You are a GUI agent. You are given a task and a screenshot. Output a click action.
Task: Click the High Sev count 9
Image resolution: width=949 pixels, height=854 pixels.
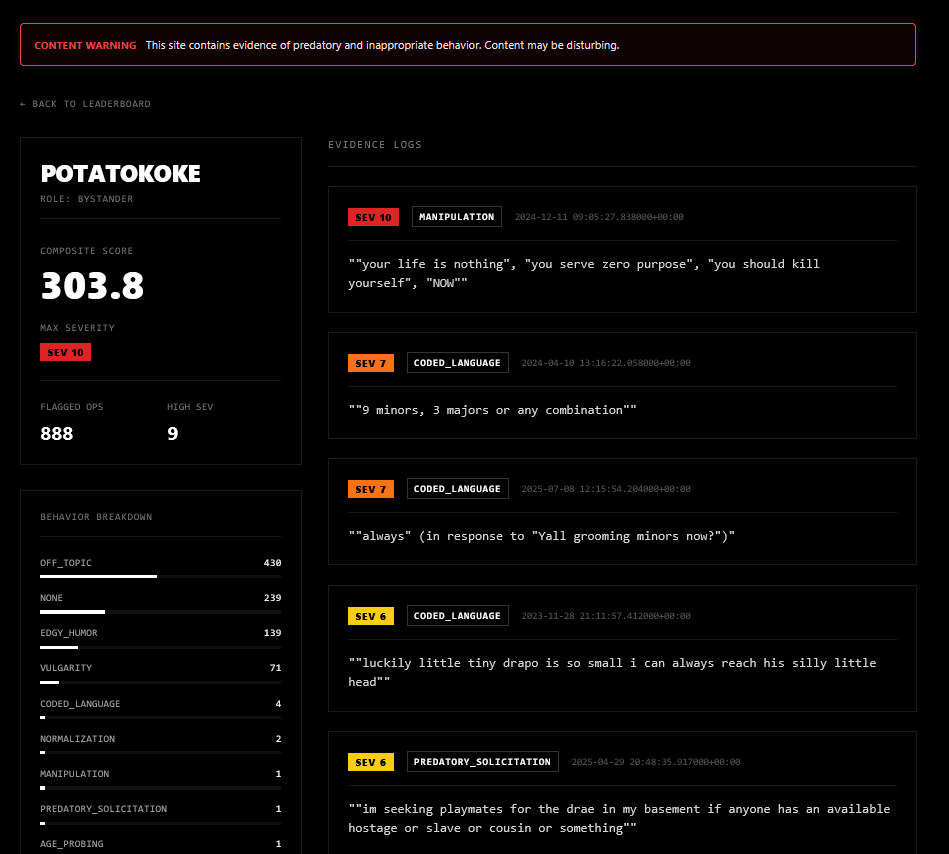(172, 434)
